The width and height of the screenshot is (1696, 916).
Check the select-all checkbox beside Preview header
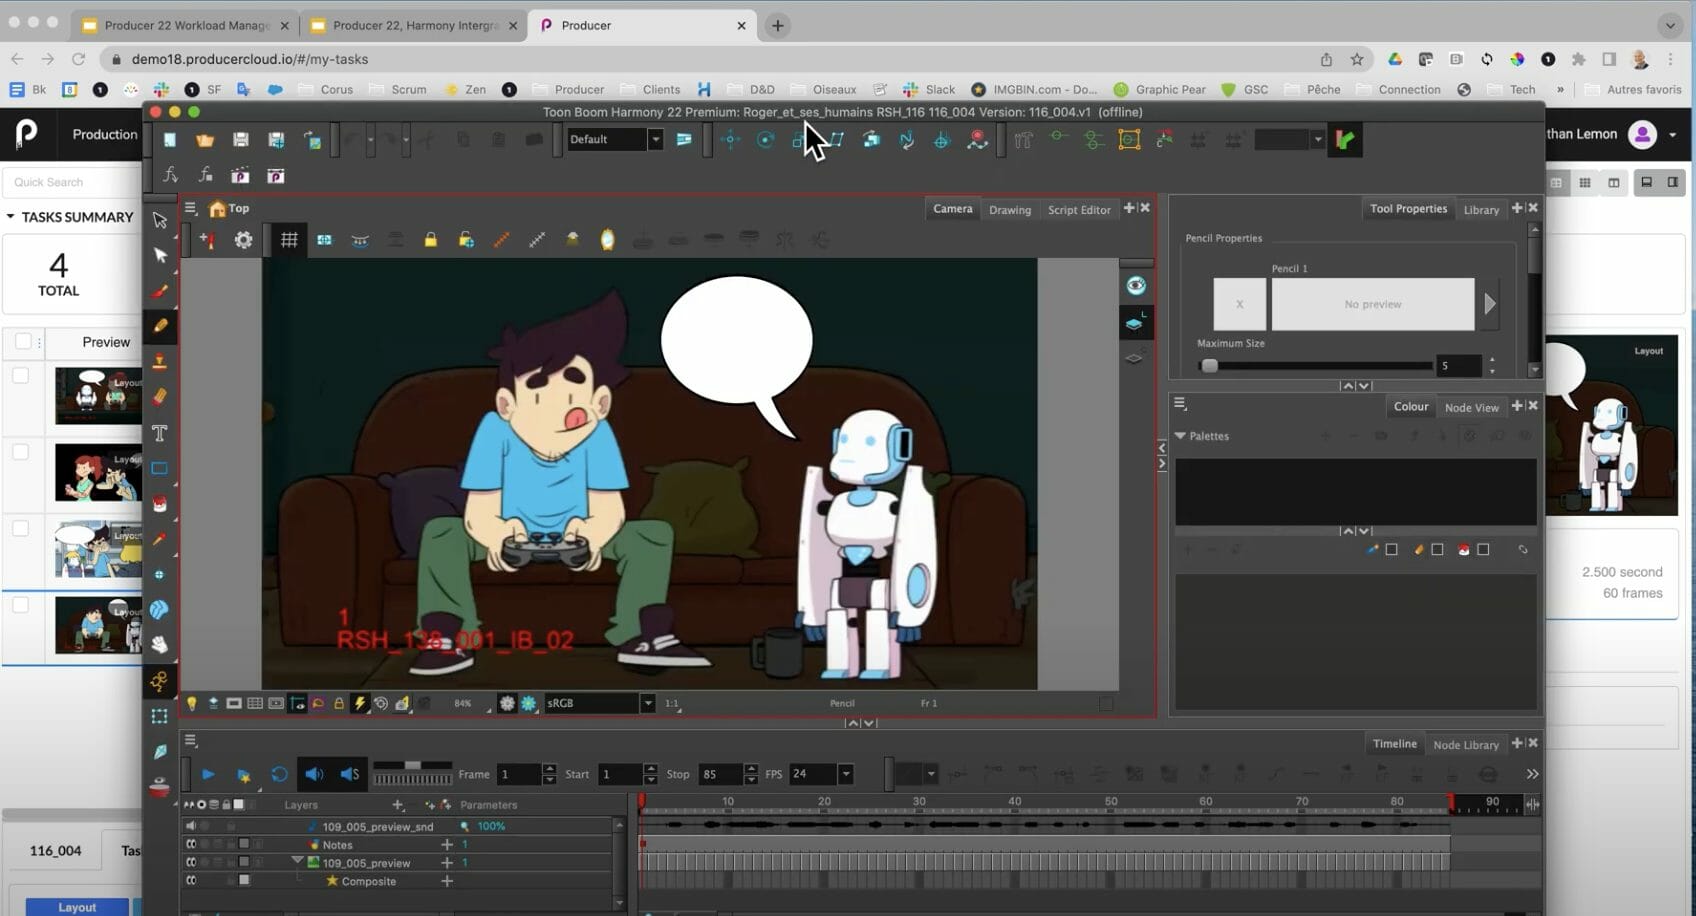pos(23,342)
